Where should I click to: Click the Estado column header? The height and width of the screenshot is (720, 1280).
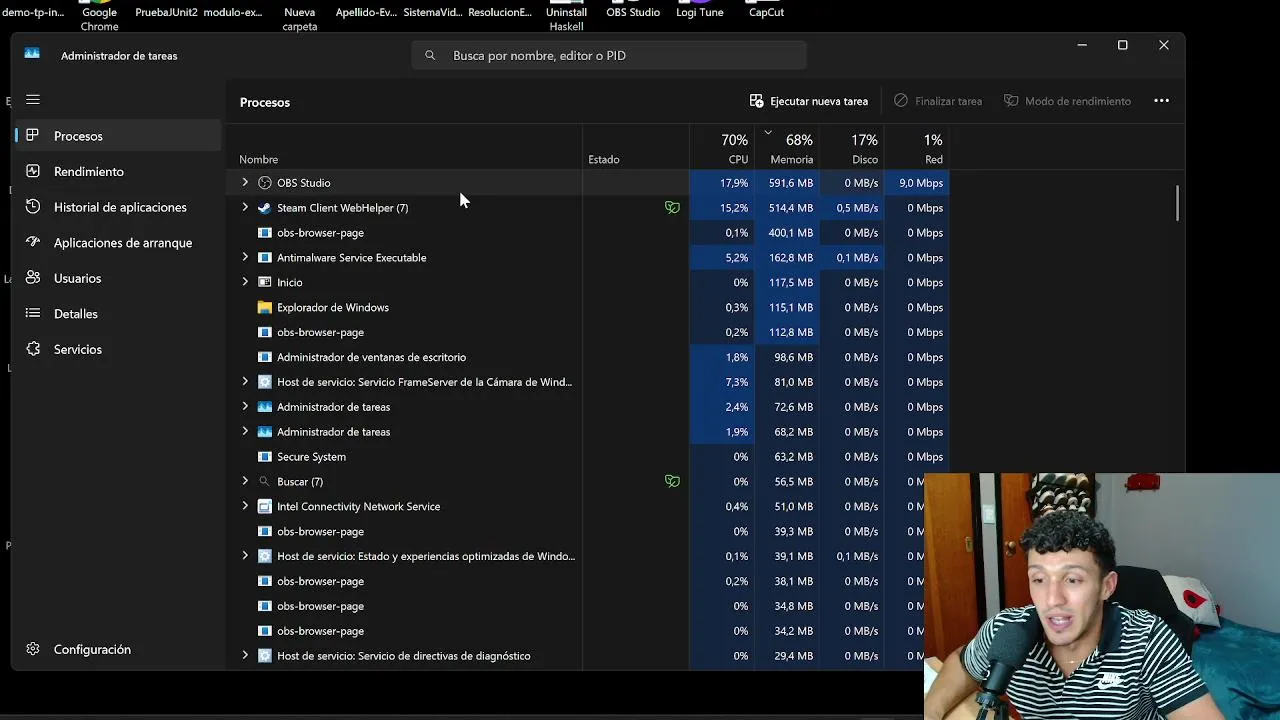[x=636, y=147]
